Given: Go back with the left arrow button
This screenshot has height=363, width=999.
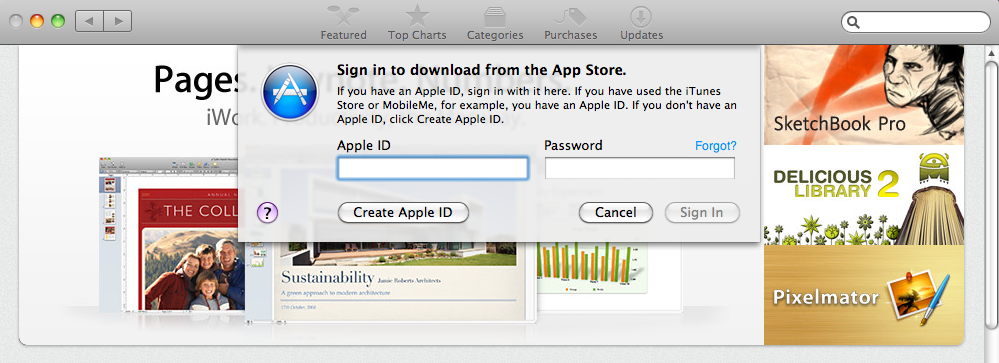Looking at the screenshot, I should (89, 21).
